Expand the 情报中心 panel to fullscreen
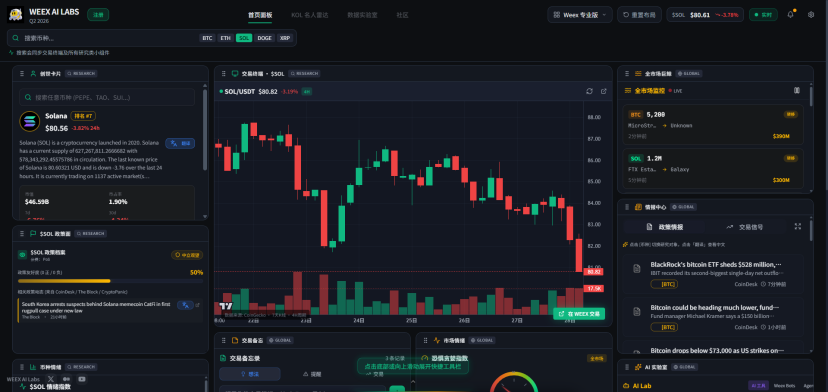This screenshot has height=392, width=828. coord(798,226)
